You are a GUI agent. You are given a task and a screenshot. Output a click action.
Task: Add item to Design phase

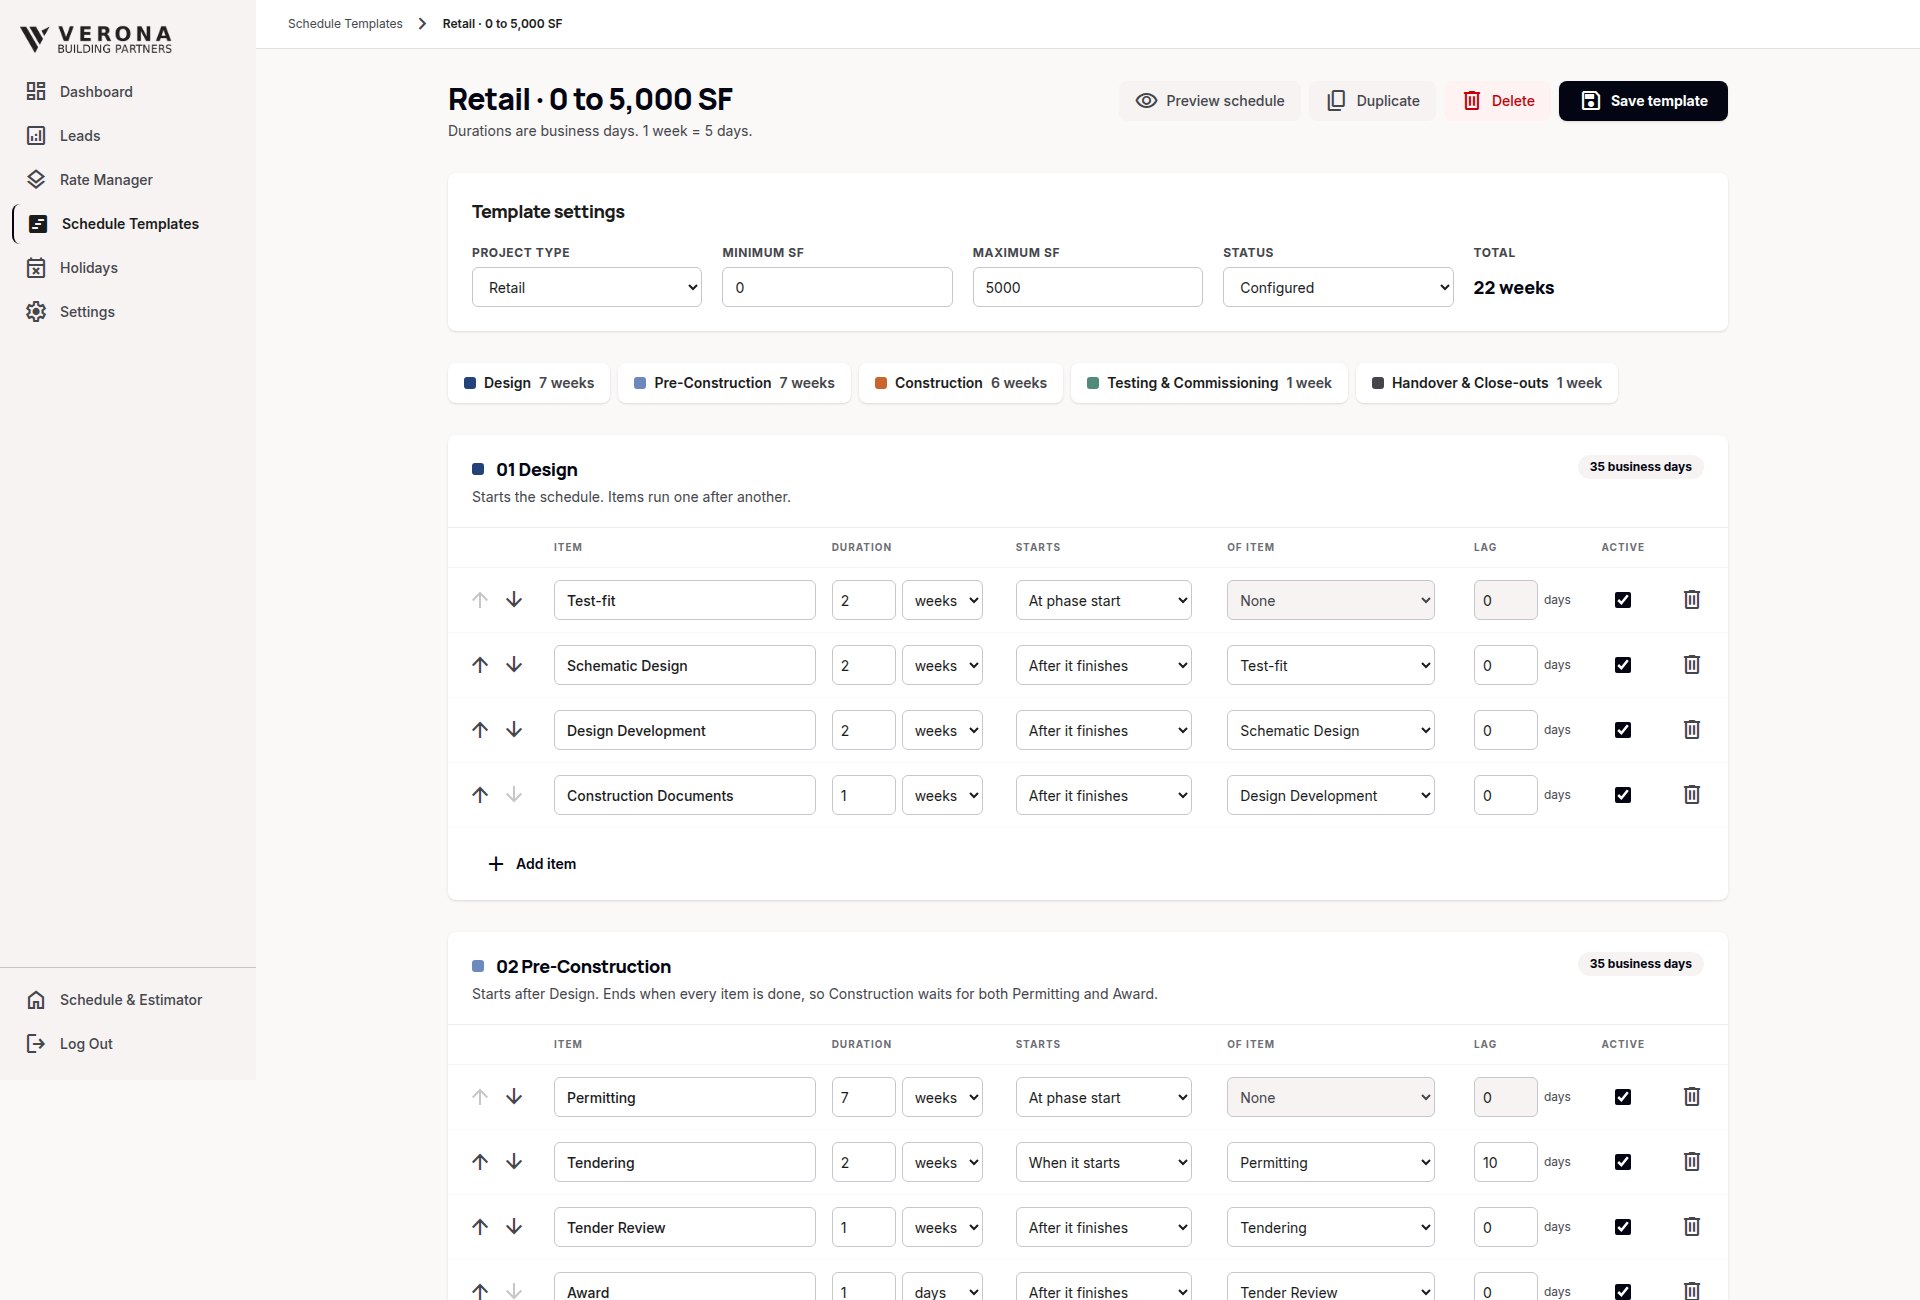tap(532, 864)
